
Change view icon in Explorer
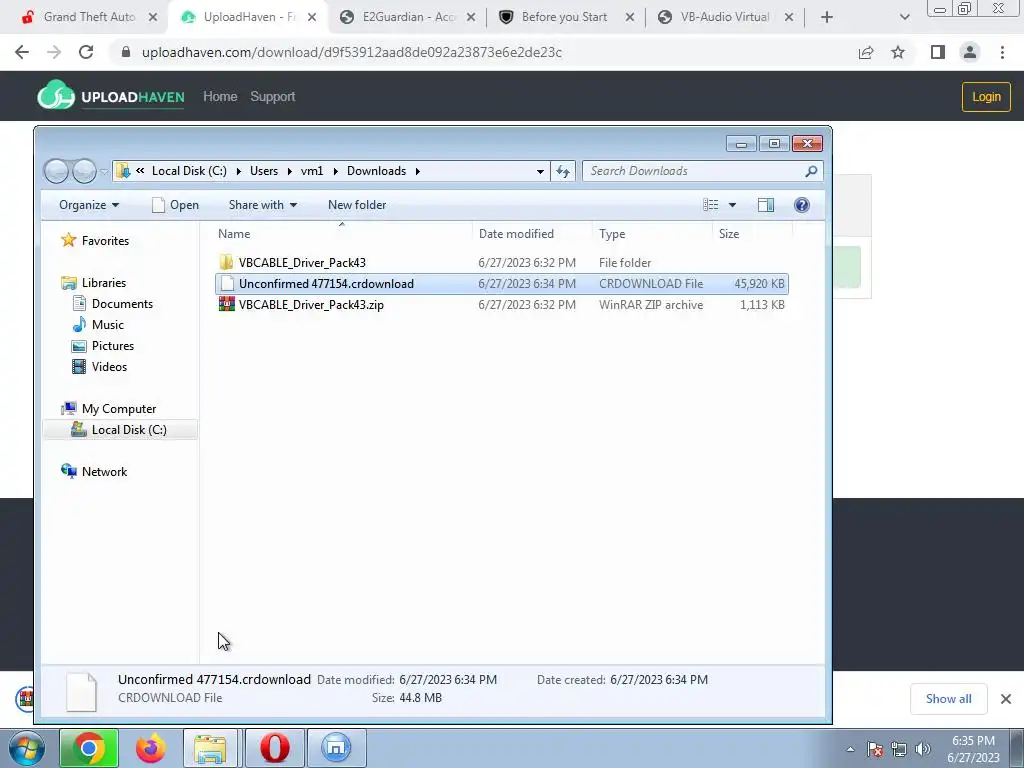click(x=711, y=205)
